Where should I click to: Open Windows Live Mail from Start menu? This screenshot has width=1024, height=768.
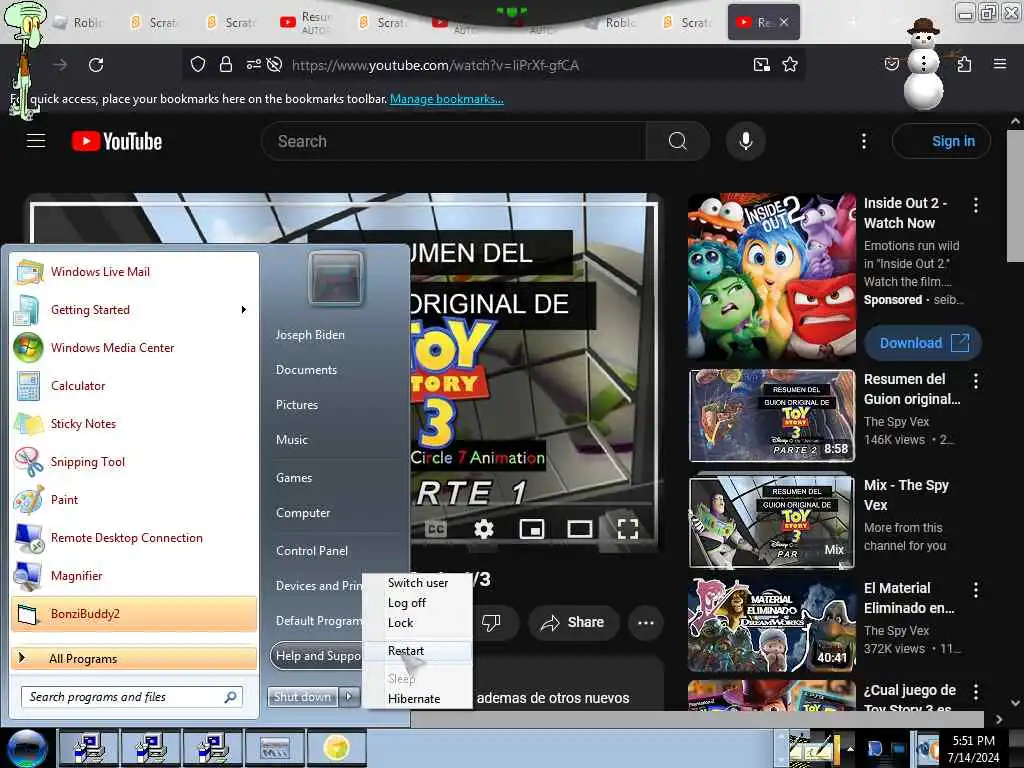[x=100, y=272]
